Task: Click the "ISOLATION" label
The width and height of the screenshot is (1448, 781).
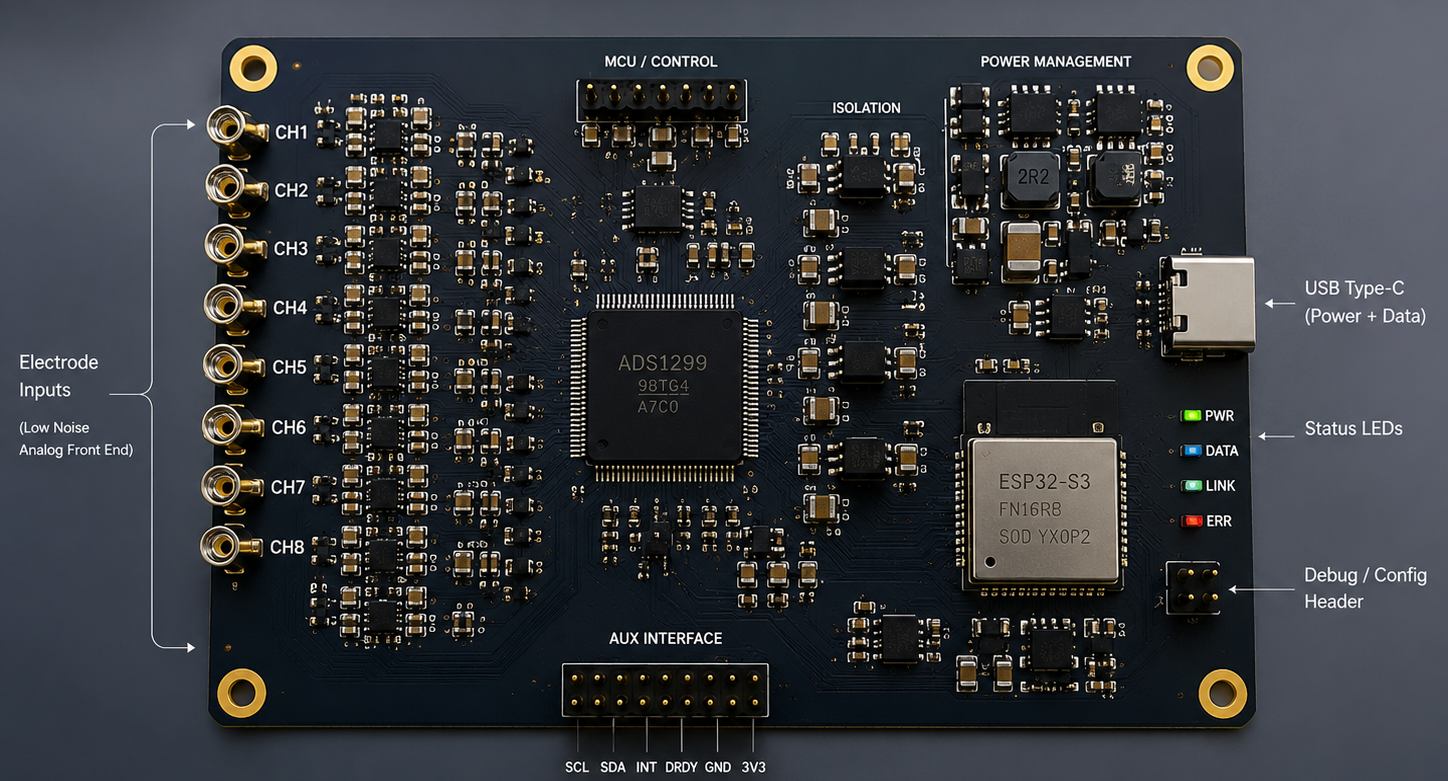Action: pos(866,108)
